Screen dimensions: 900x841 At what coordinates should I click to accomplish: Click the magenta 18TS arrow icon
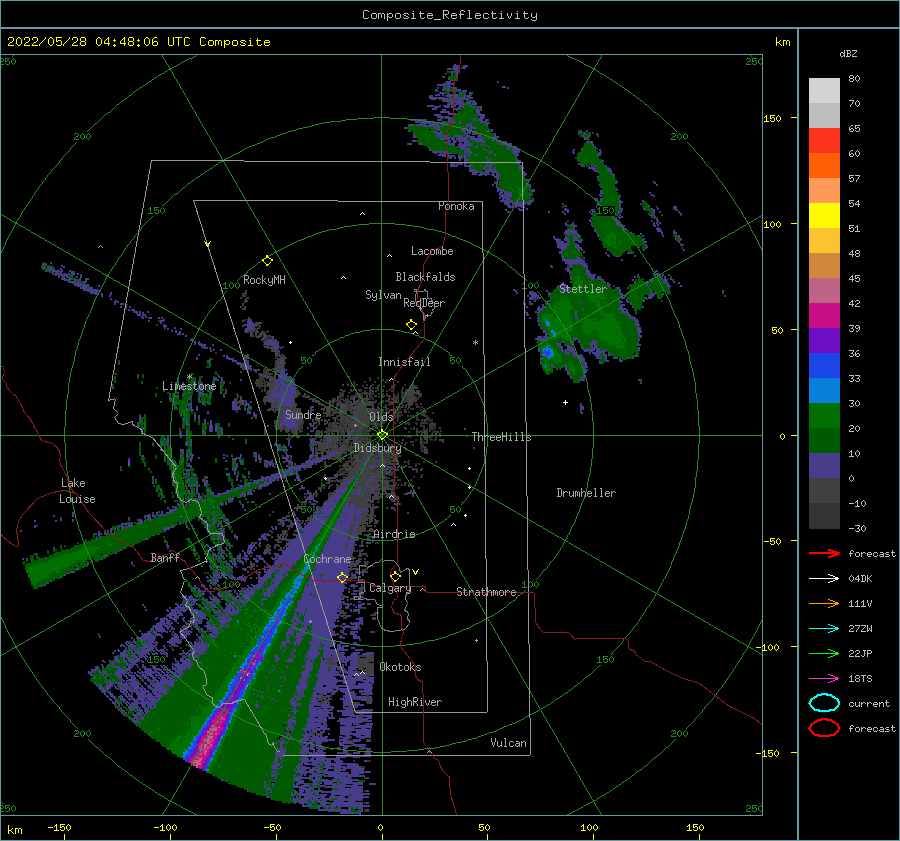[x=824, y=679]
